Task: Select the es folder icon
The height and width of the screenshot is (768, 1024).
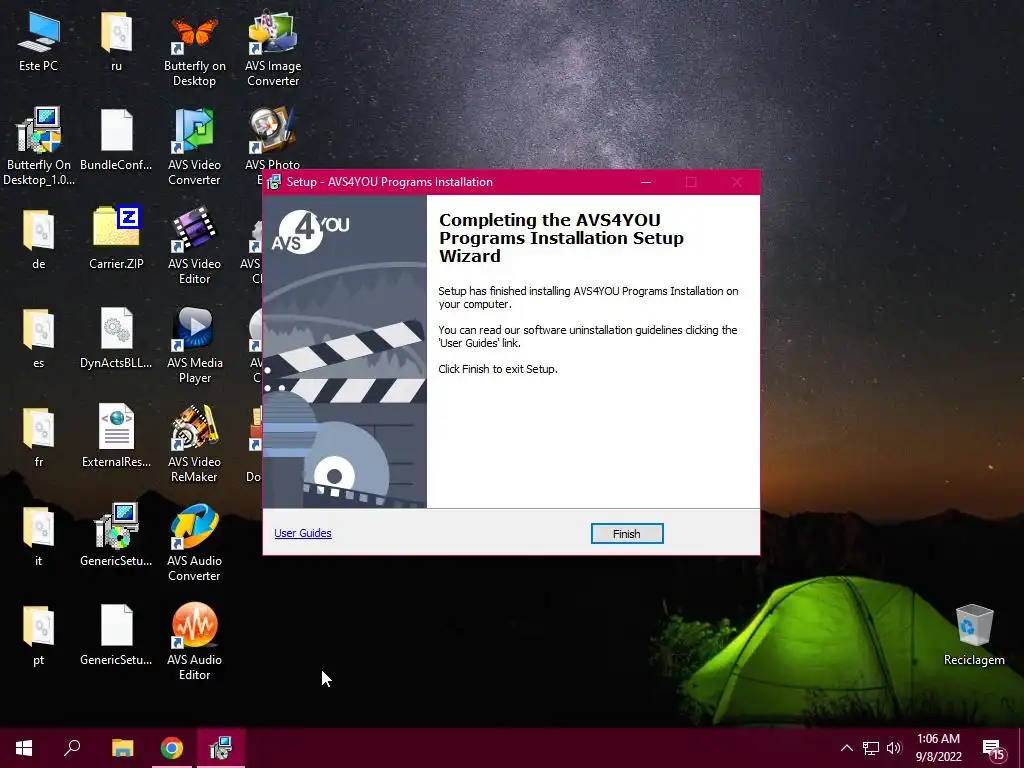Action: coord(39,338)
